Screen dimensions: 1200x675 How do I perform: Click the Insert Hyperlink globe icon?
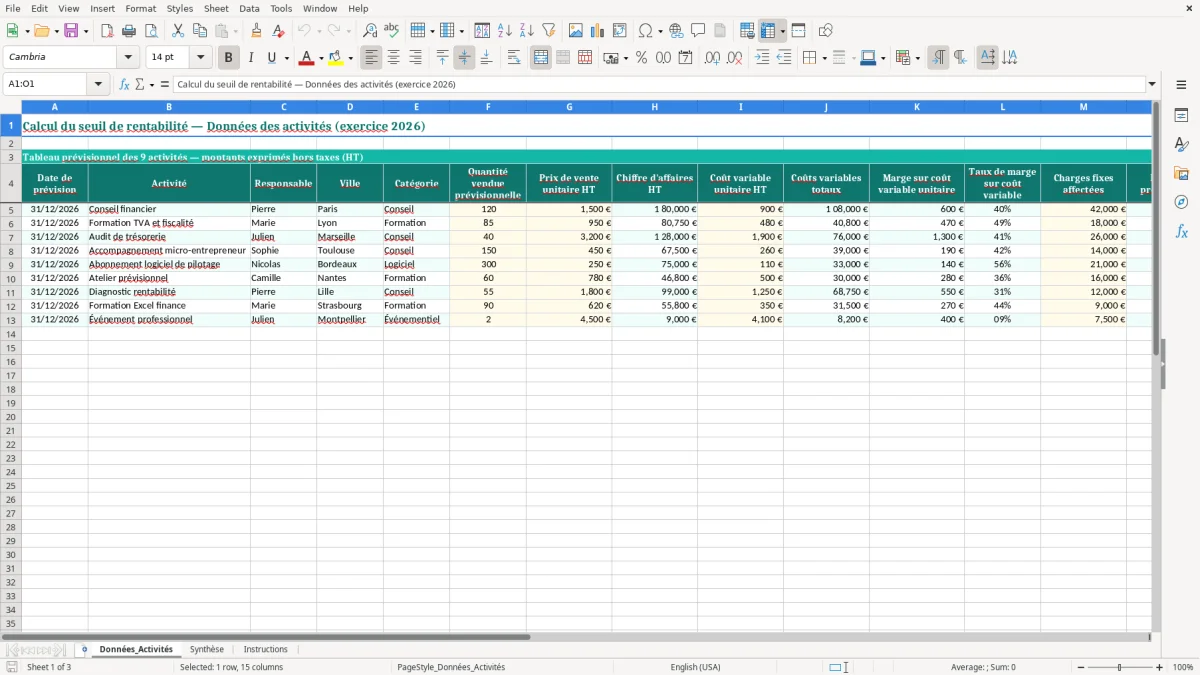(x=677, y=31)
